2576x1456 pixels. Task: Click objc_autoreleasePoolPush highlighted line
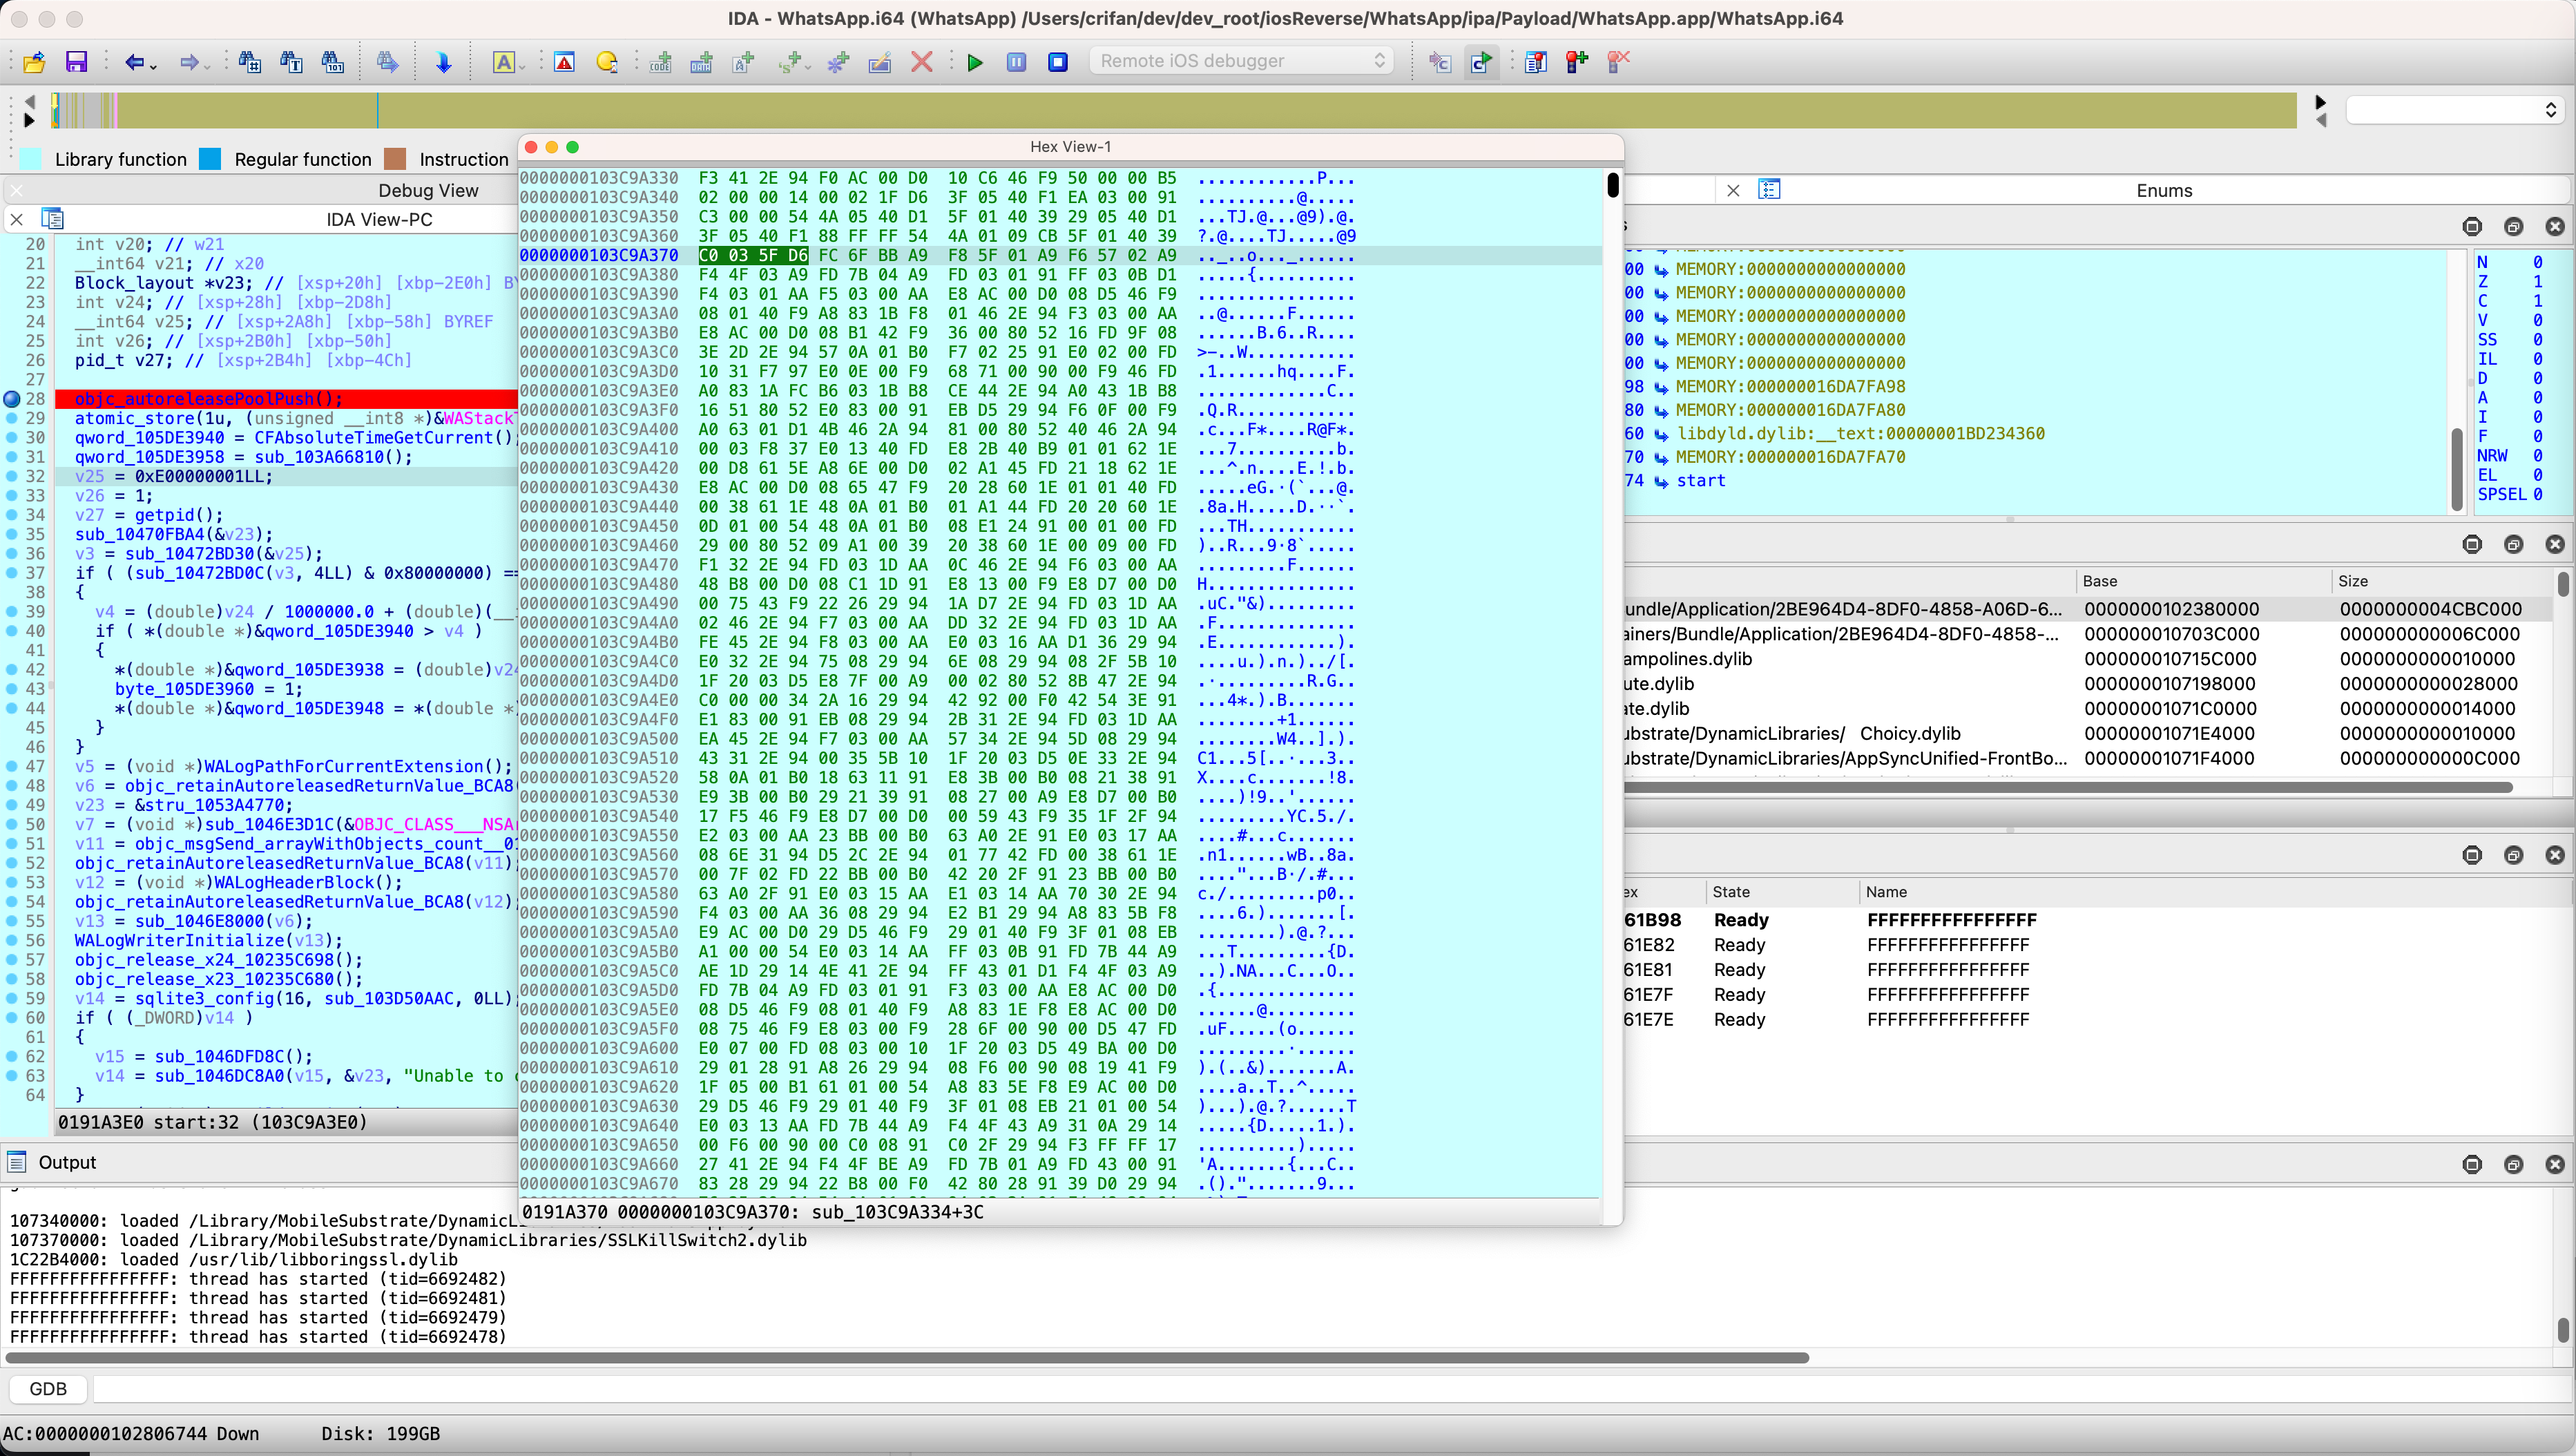click(286, 399)
